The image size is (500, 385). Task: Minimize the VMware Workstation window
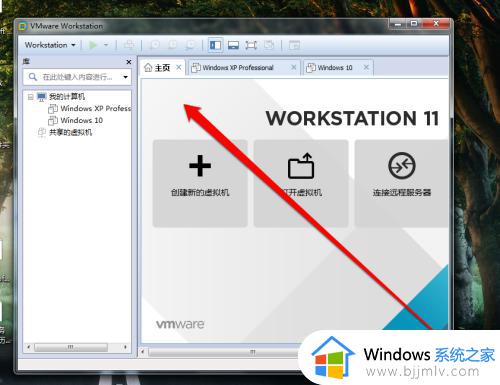tap(397, 23)
